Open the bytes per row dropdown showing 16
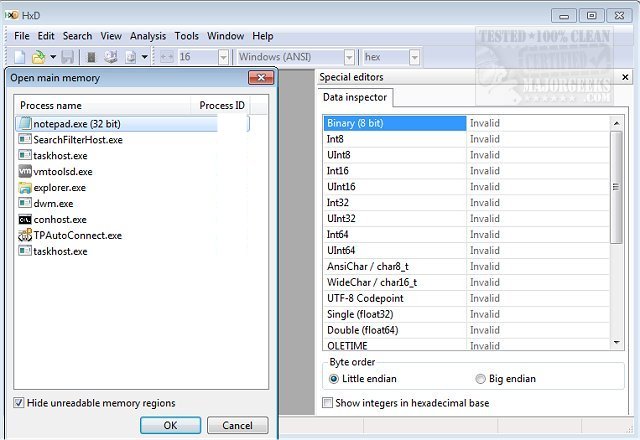 coord(223,57)
